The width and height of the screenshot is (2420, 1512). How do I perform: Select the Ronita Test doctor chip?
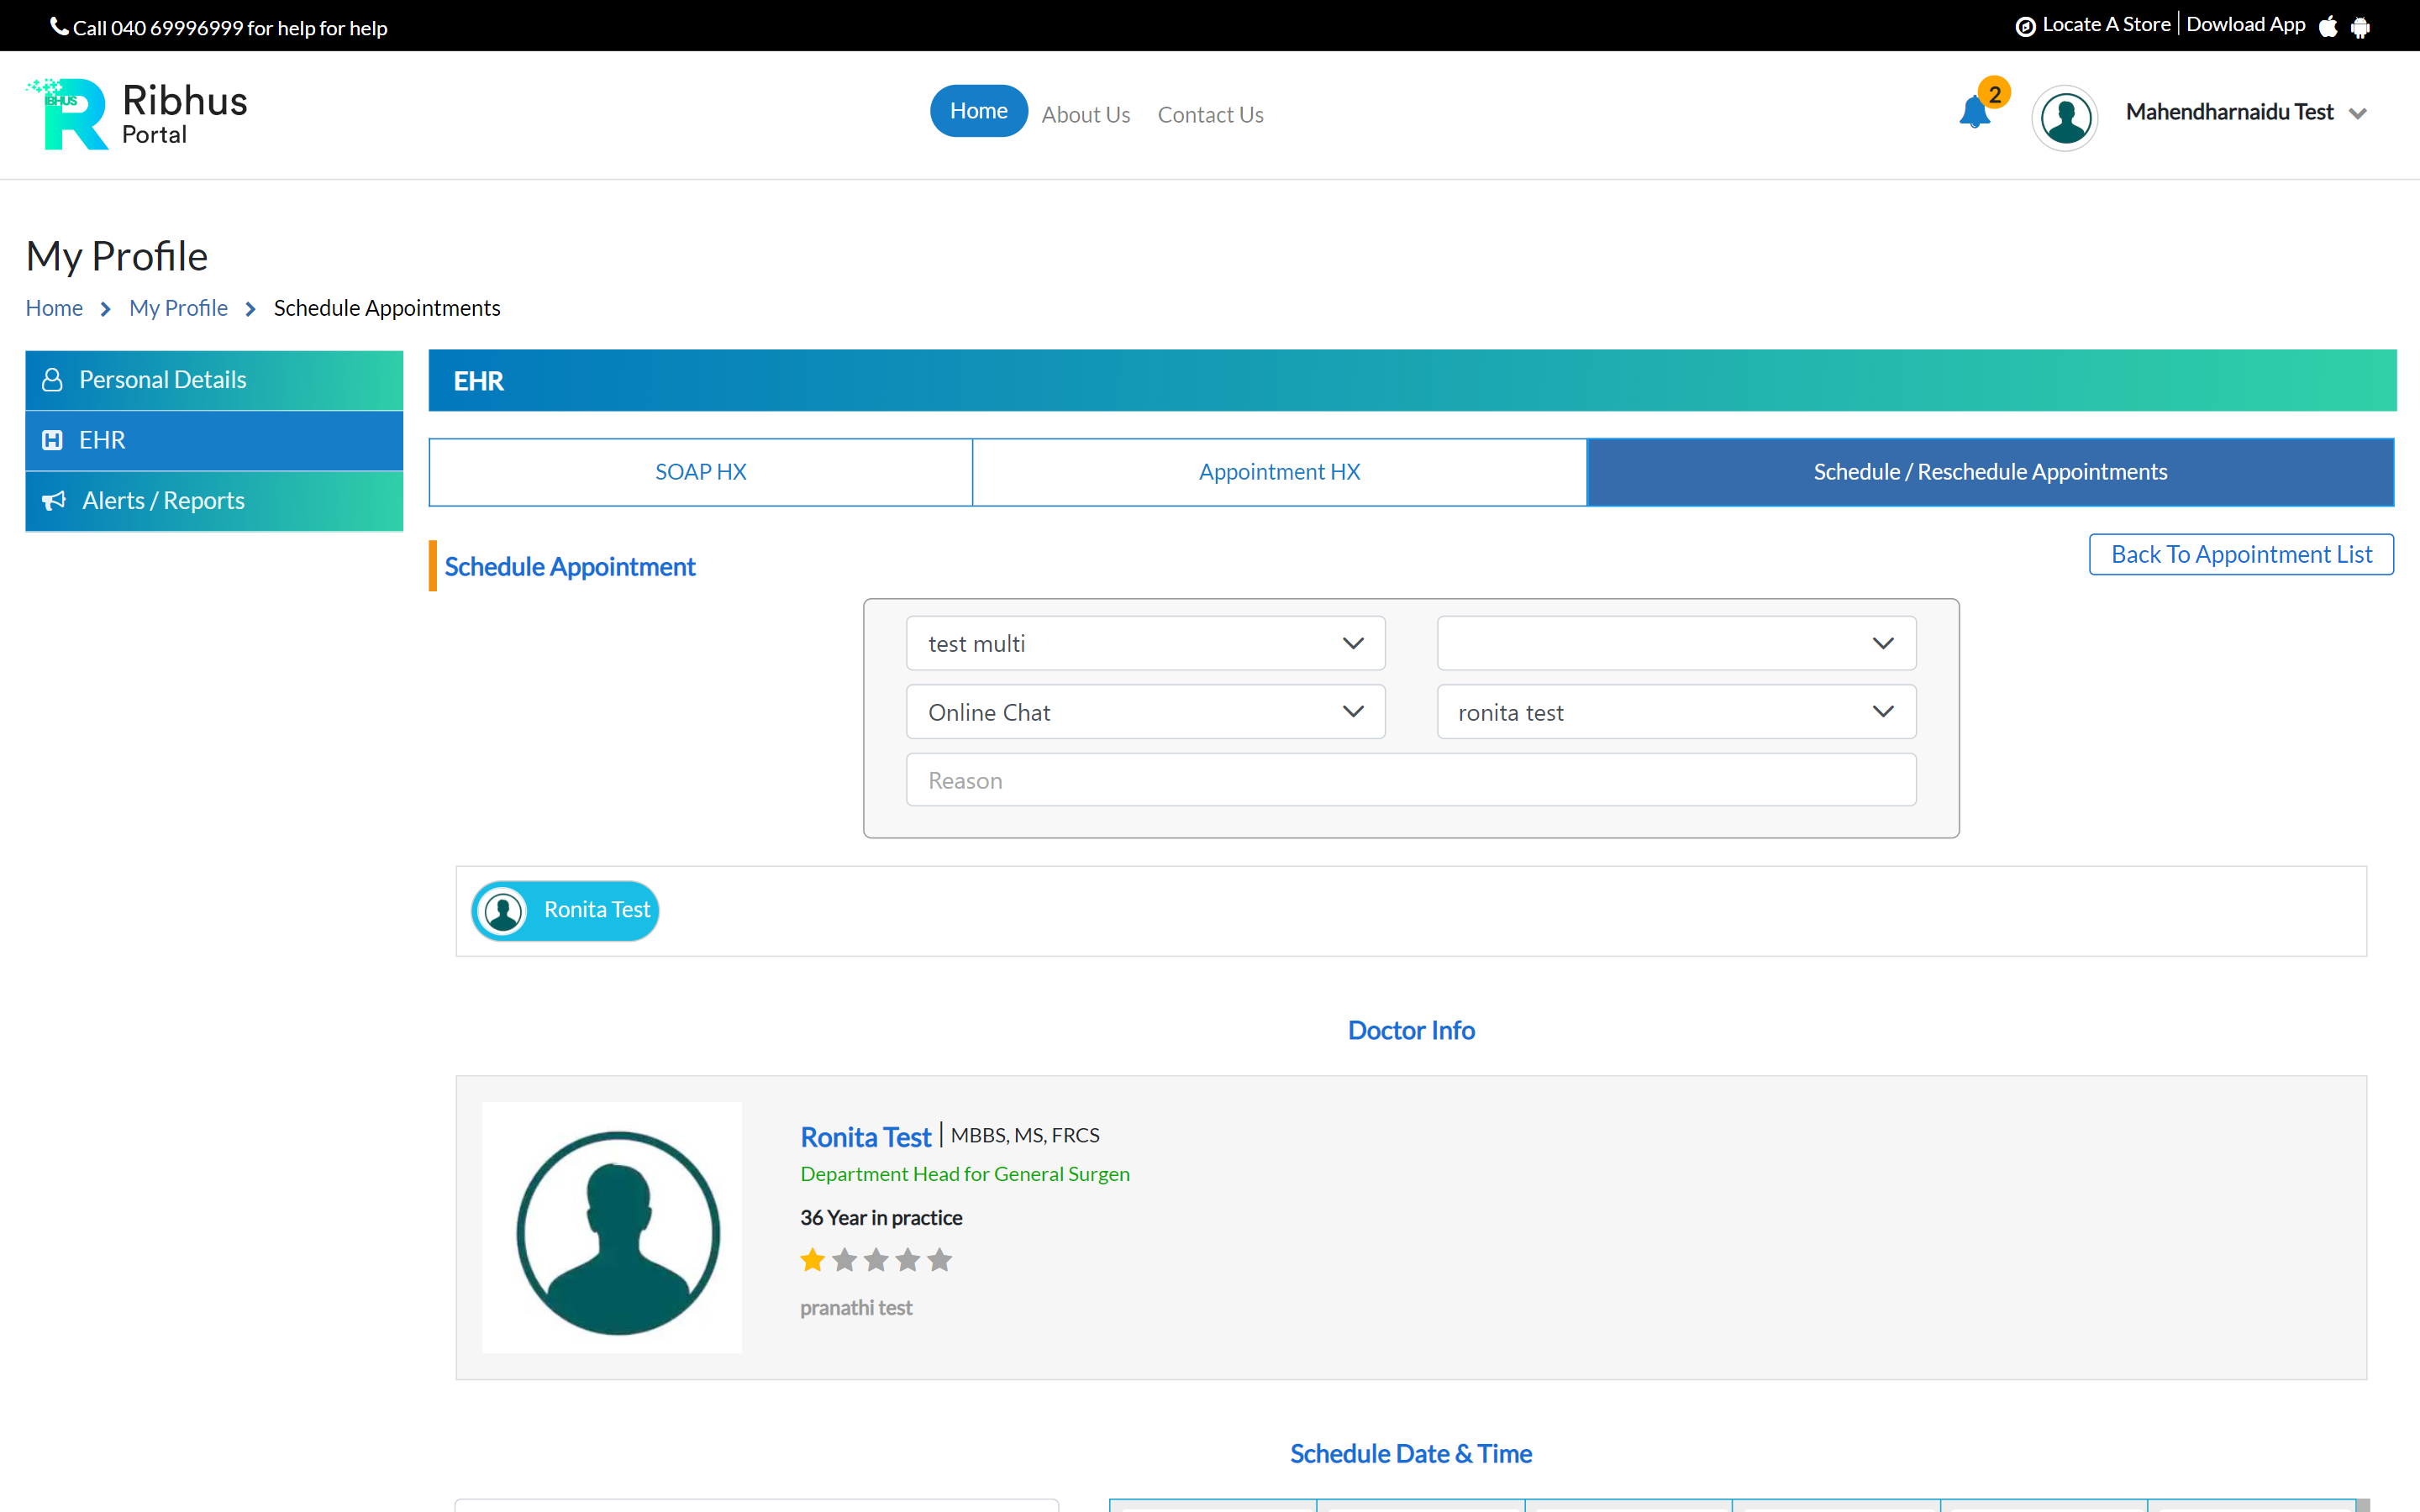pyautogui.click(x=564, y=910)
